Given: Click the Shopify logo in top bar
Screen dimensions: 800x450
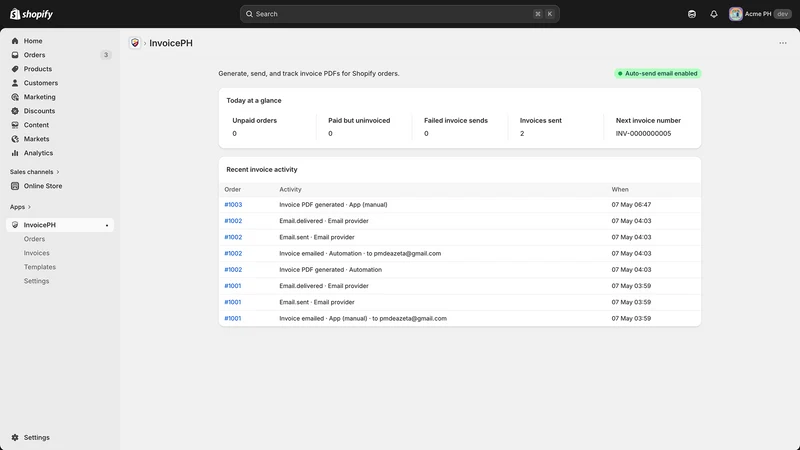Looking at the screenshot, I should [31, 14].
